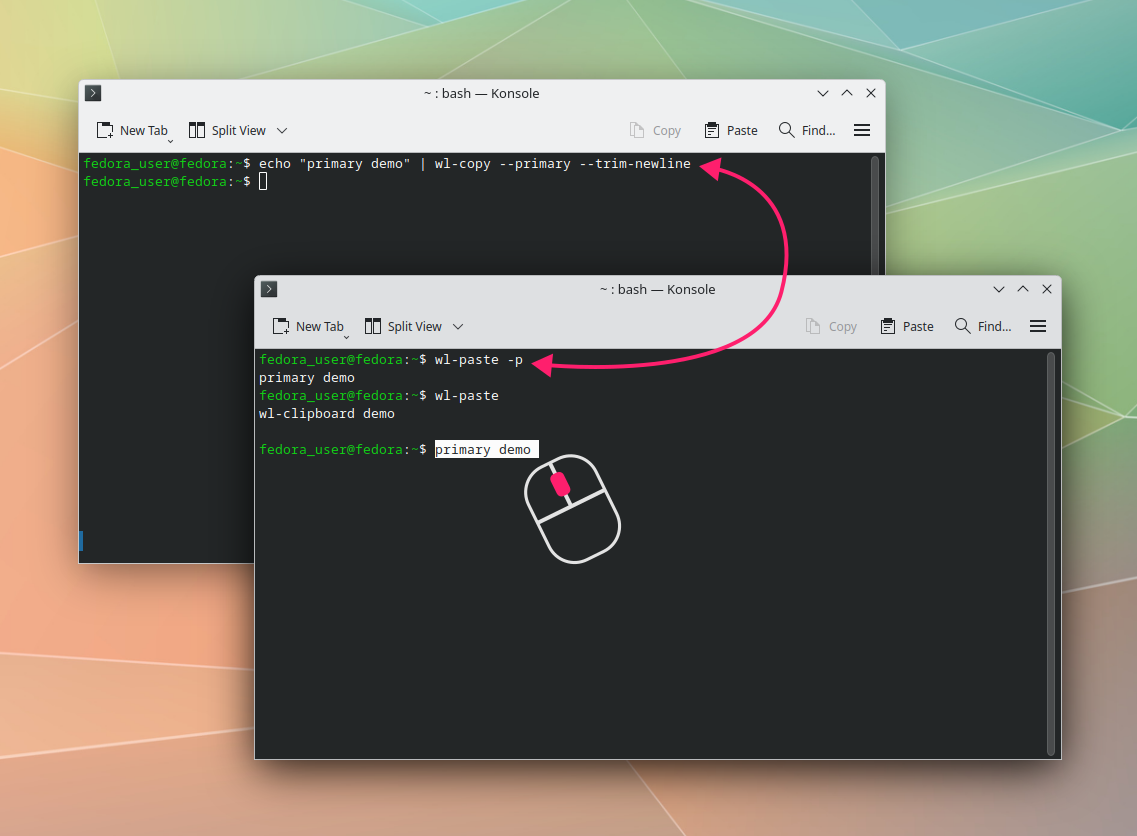Image resolution: width=1137 pixels, height=836 pixels.
Task: Click 'primary demo' output line below wl-paste -p
Action: [x=307, y=378]
